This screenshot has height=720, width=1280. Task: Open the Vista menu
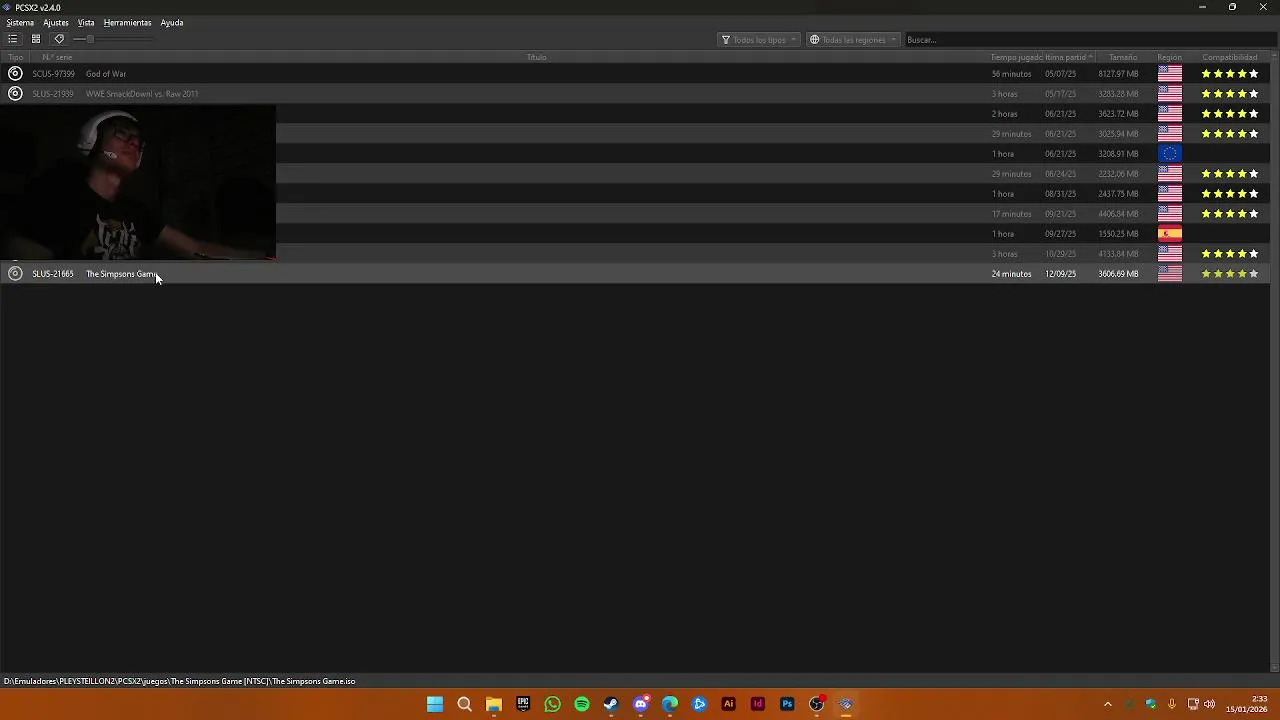(86, 22)
